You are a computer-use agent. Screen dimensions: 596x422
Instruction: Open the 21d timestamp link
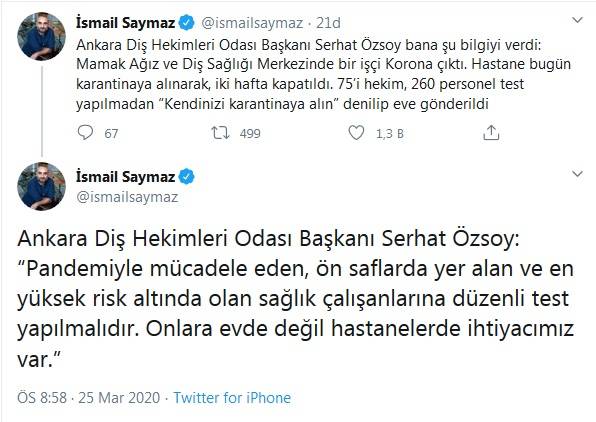(x=328, y=23)
